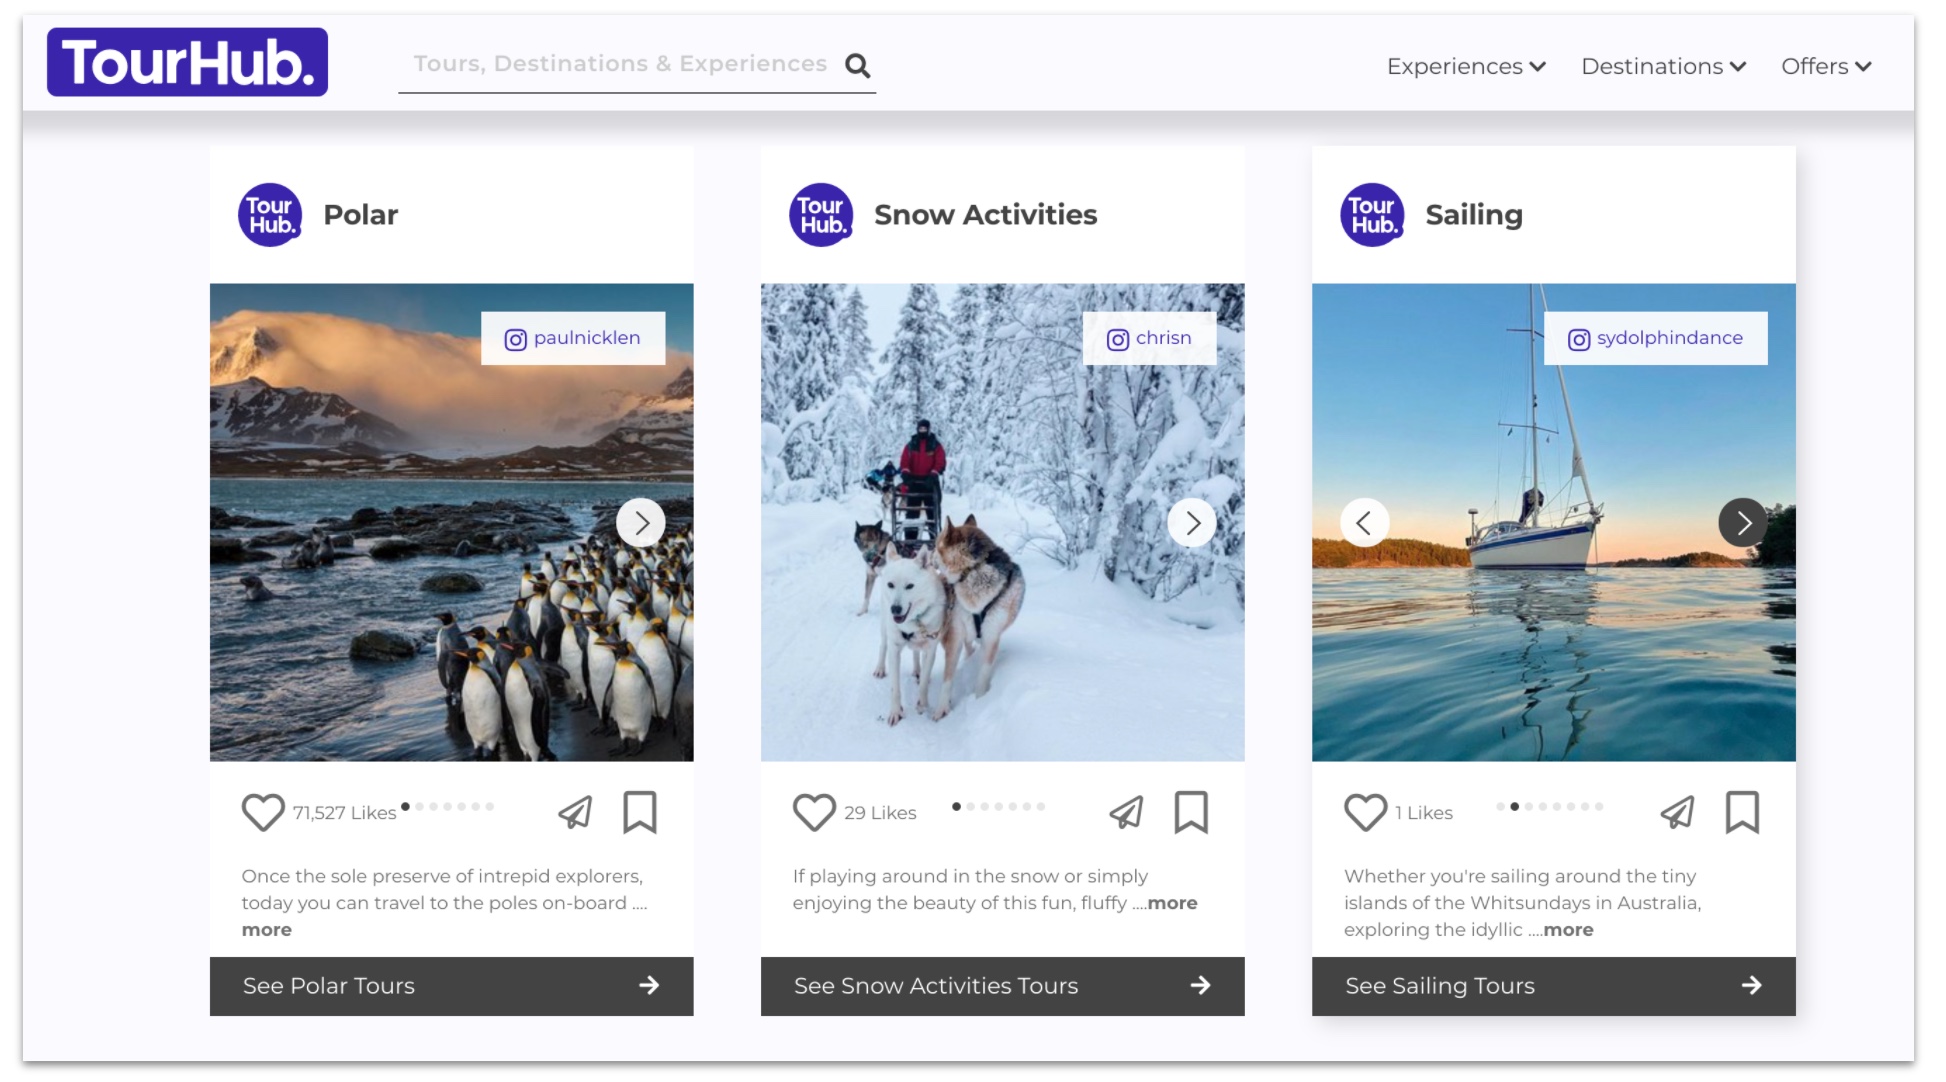Image resolution: width=1946 pixels, height=1082 pixels.
Task: Click the 71,527 Likes count
Action: (x=344, y=813)
